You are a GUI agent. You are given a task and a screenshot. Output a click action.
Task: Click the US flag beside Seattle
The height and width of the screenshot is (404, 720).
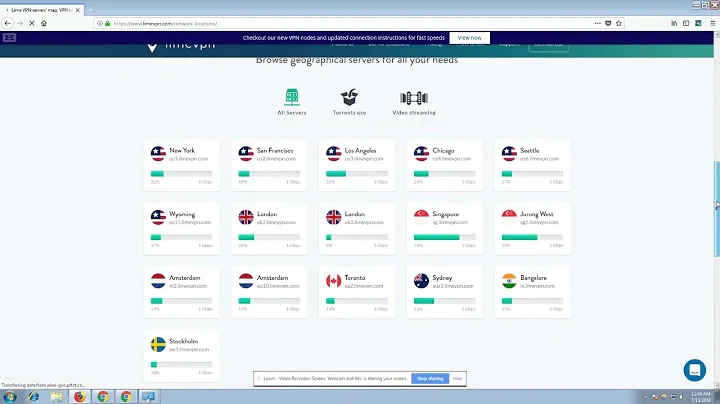click(509, 153)
